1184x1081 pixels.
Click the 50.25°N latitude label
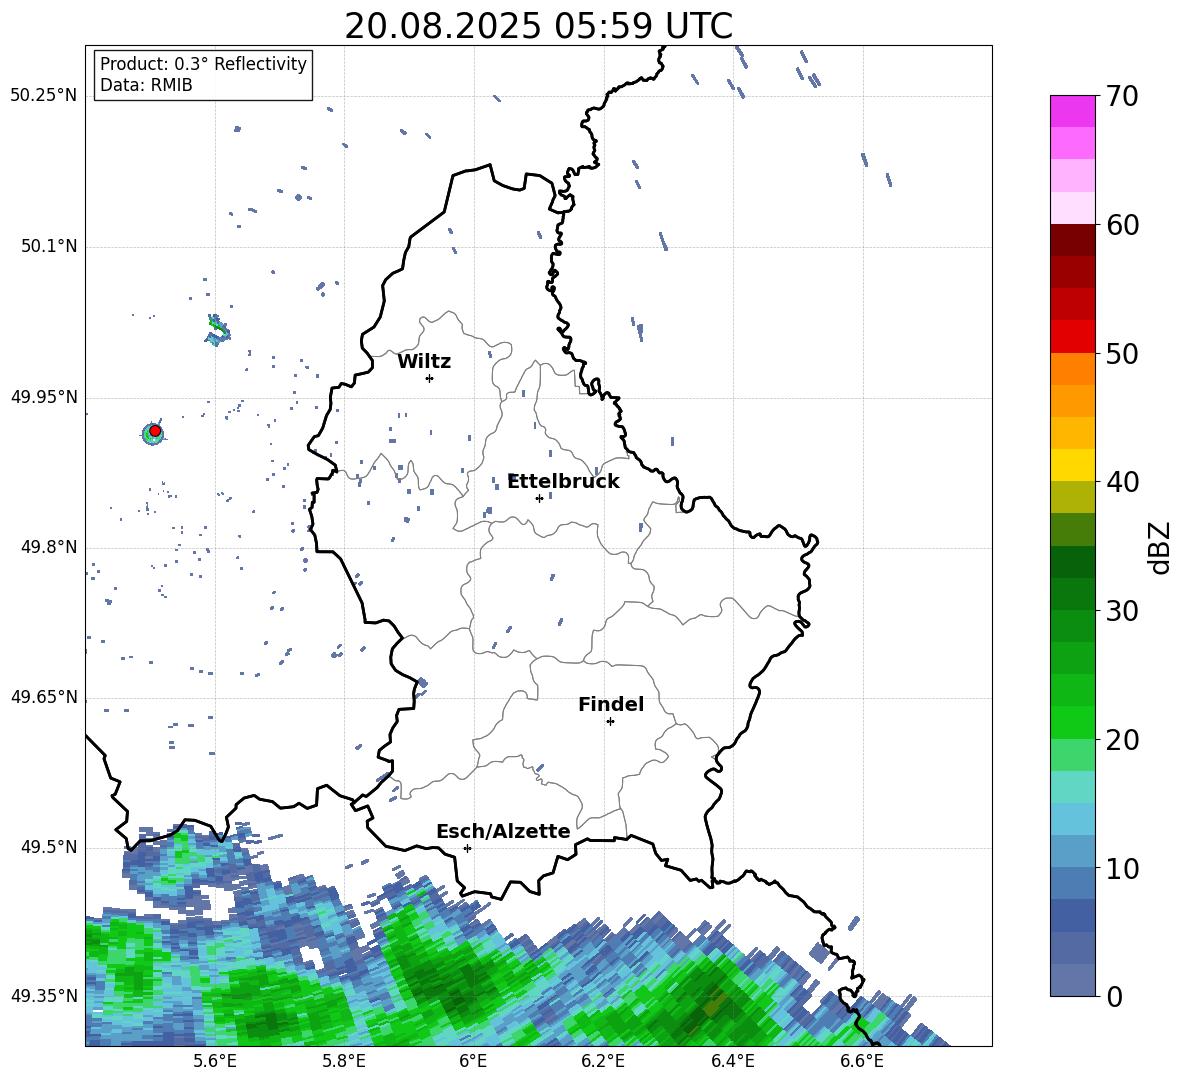pyautogui.click(x=44, y=96)
